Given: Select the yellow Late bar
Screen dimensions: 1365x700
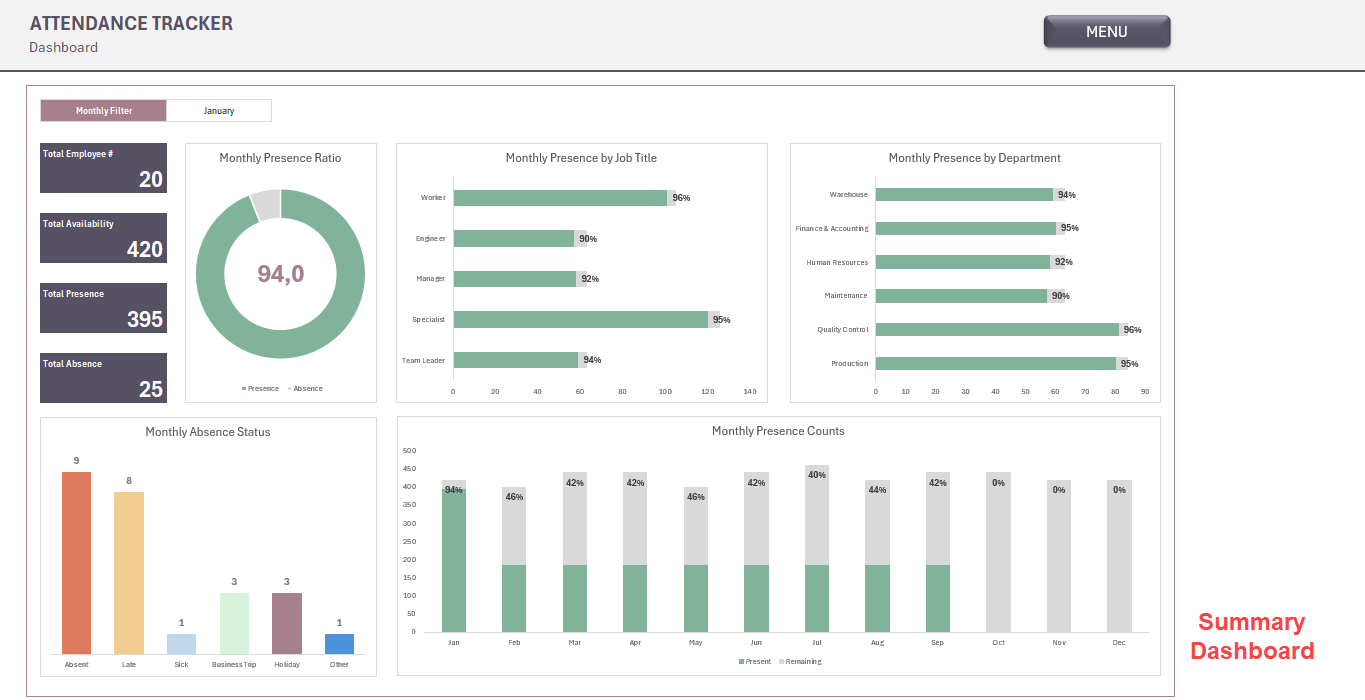Looking at the screenshot, I should 129,572.
